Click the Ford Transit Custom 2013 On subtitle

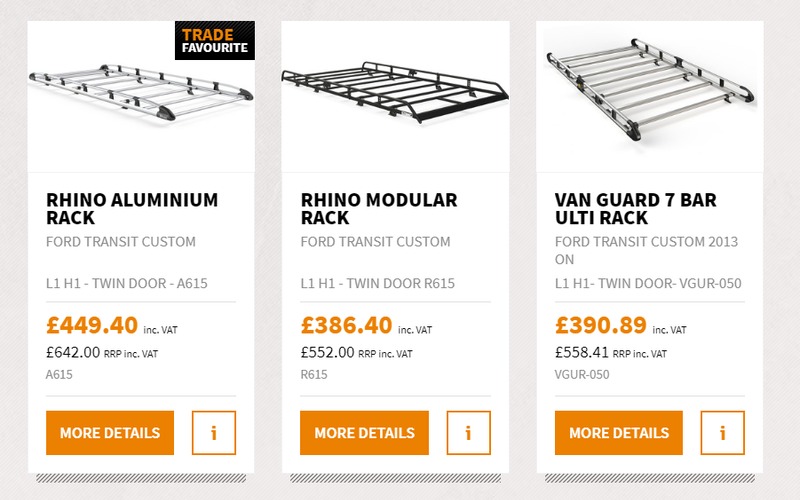pos(646,250)
